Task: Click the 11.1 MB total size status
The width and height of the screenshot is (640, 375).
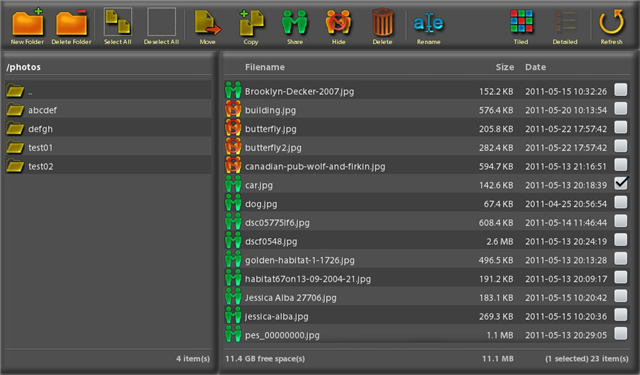Action: point(498,359)
